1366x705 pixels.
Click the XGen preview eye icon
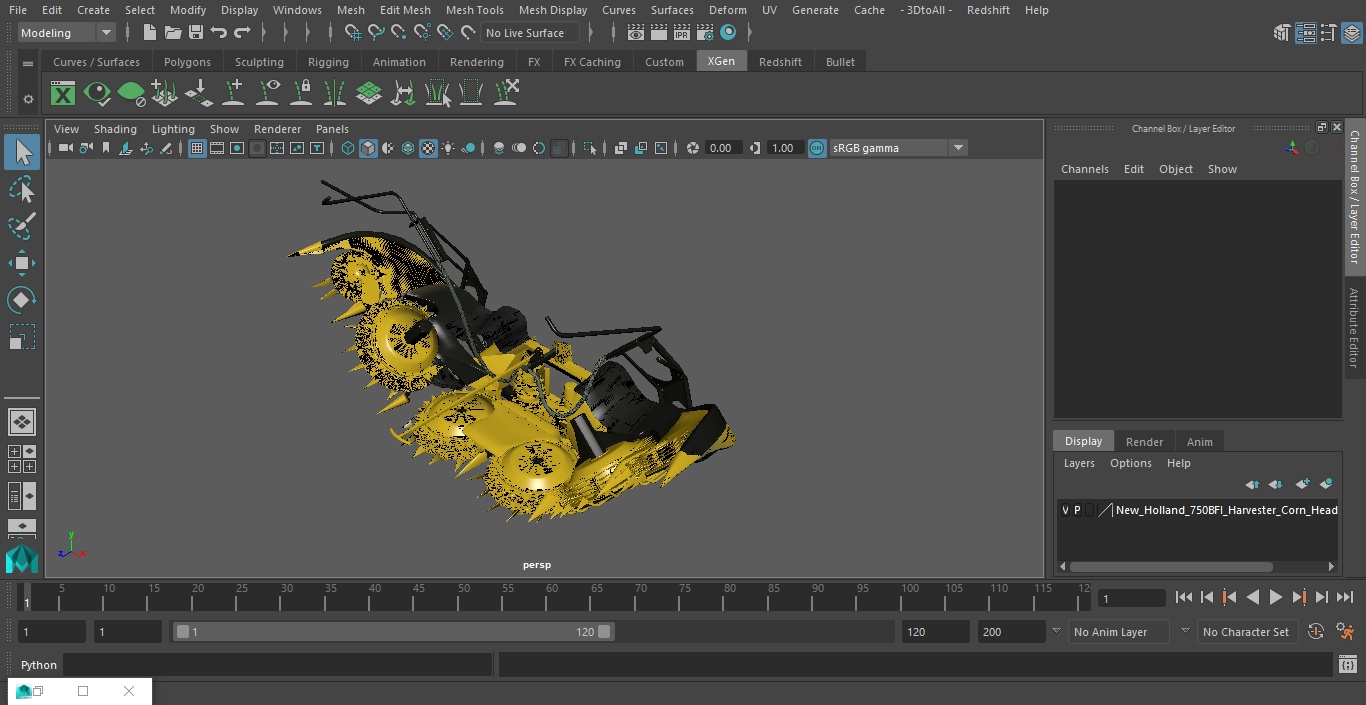pos(97,94)
